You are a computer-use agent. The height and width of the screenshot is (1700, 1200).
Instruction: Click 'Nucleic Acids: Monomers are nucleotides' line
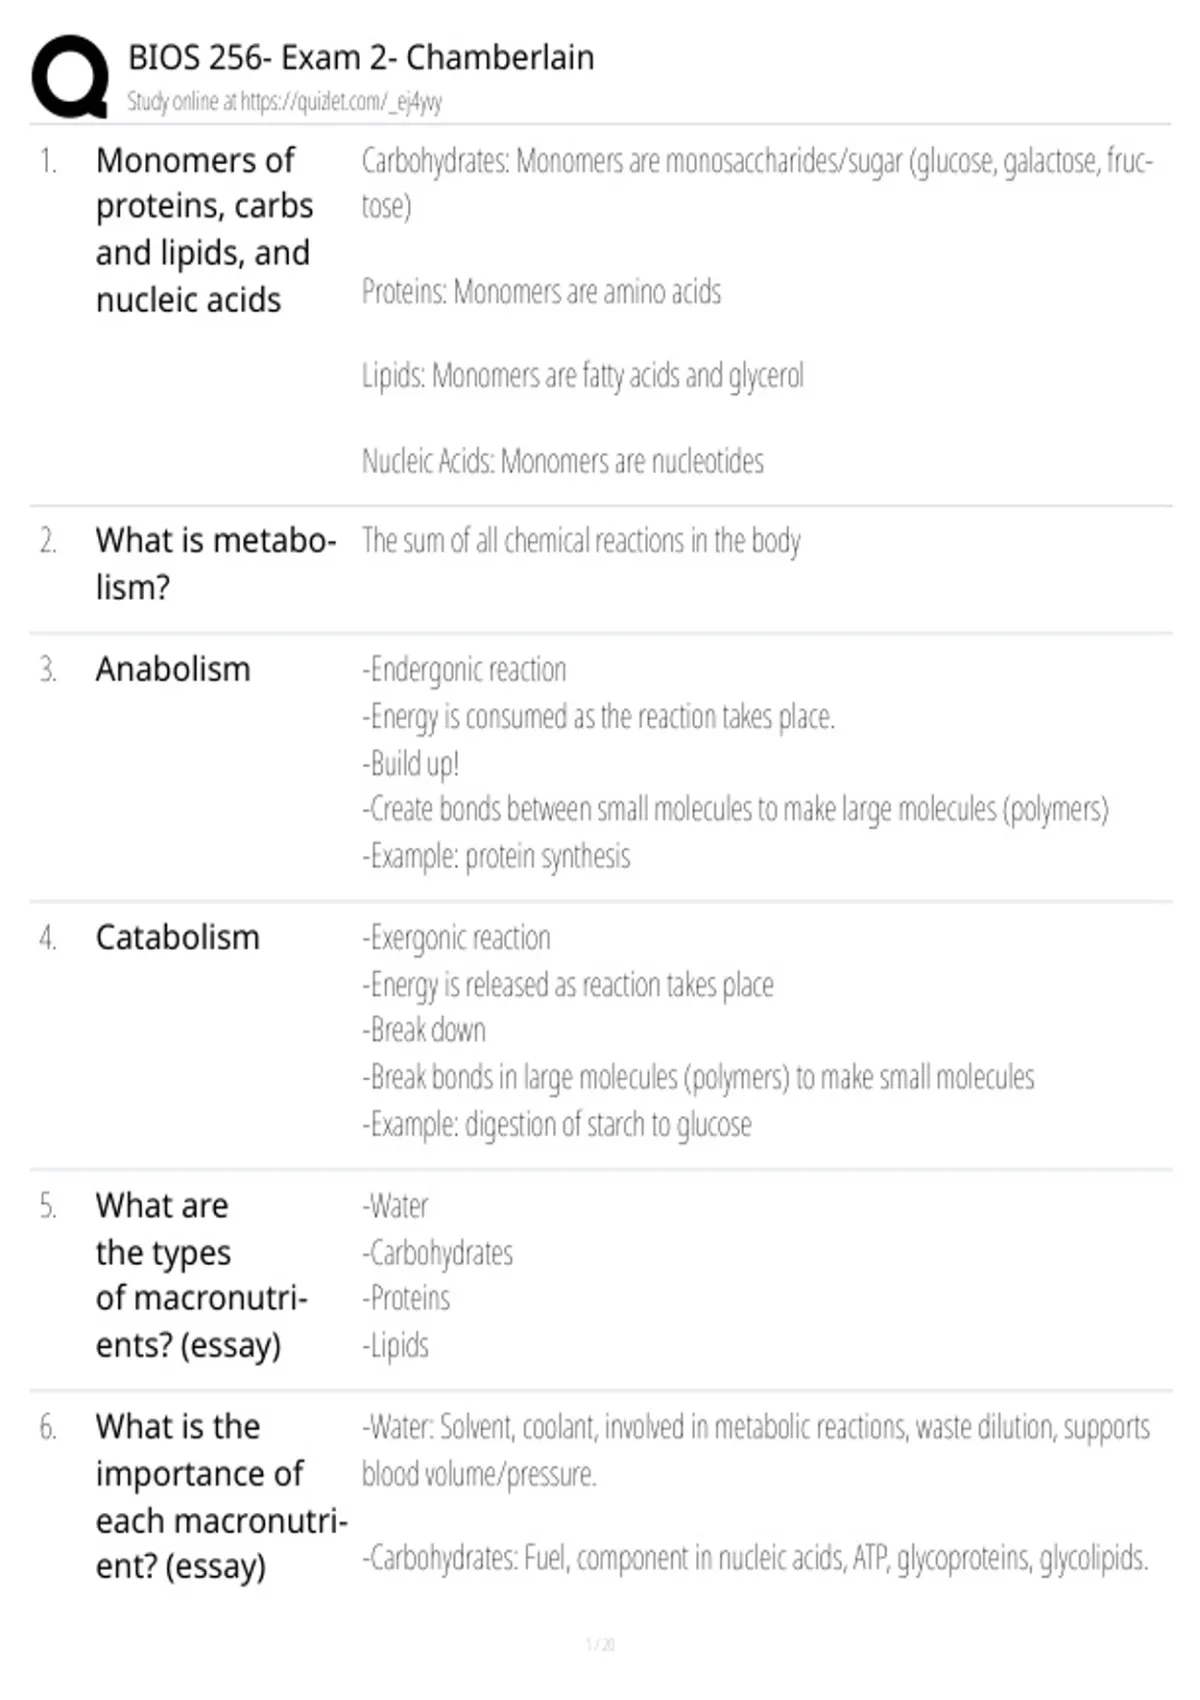pyautogui.click(x=562, y=461)
